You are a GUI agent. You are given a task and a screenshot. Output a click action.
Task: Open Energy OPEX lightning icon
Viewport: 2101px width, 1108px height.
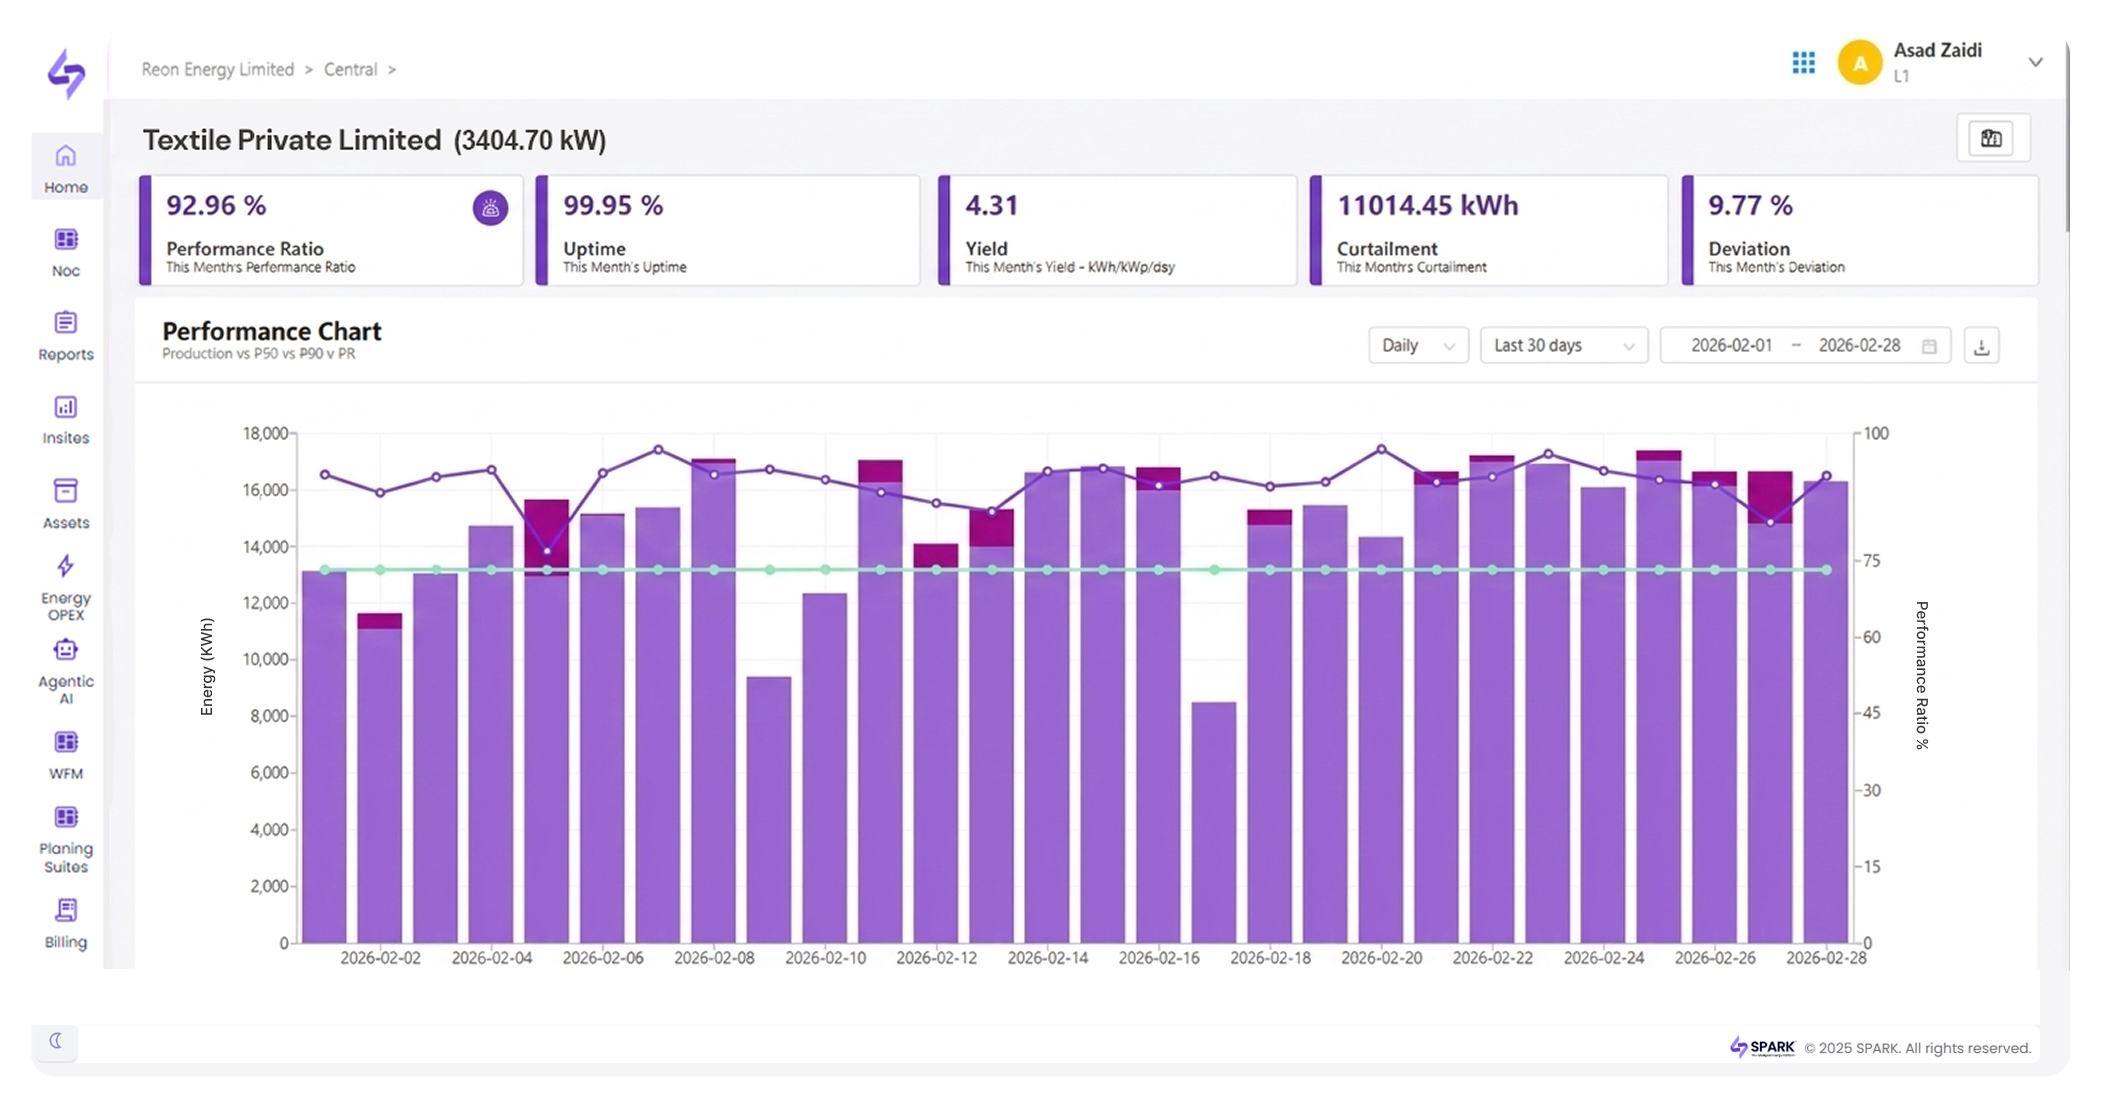point(65,566)
